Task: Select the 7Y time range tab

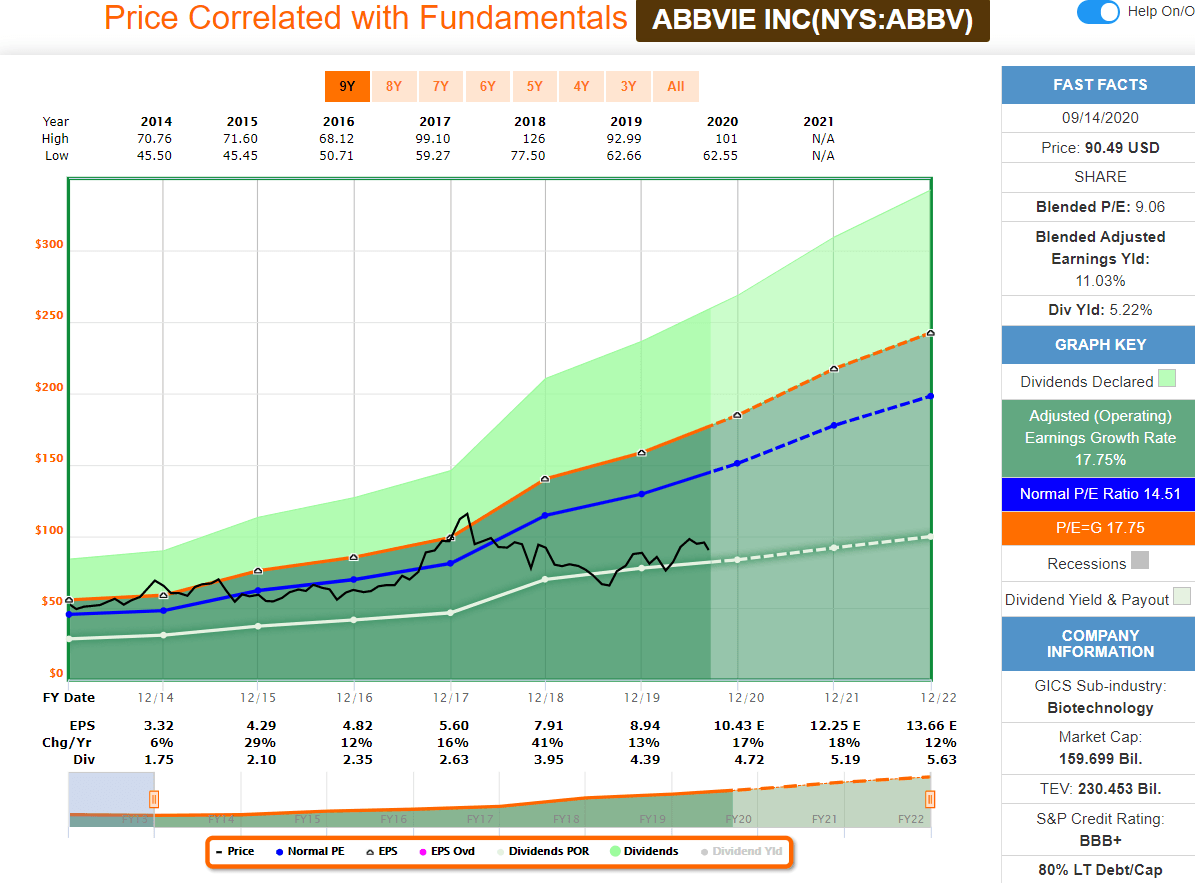Action: tap(441, 86)
